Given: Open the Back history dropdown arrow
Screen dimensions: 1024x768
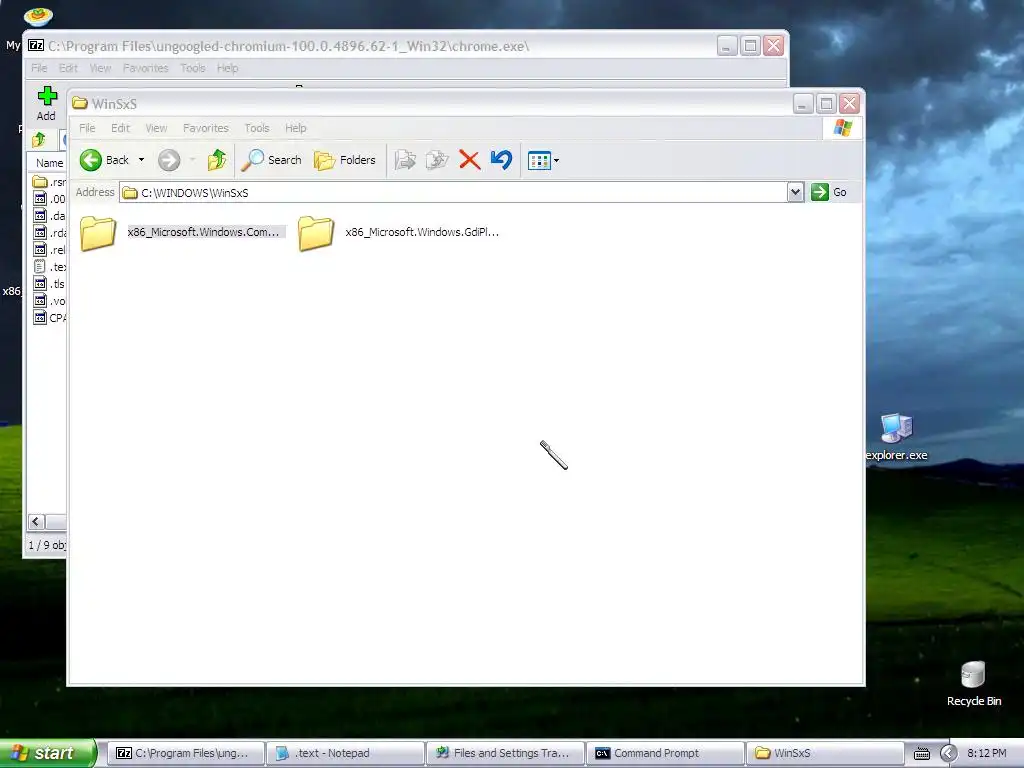Looking at the screenshot, I should 141,160.
